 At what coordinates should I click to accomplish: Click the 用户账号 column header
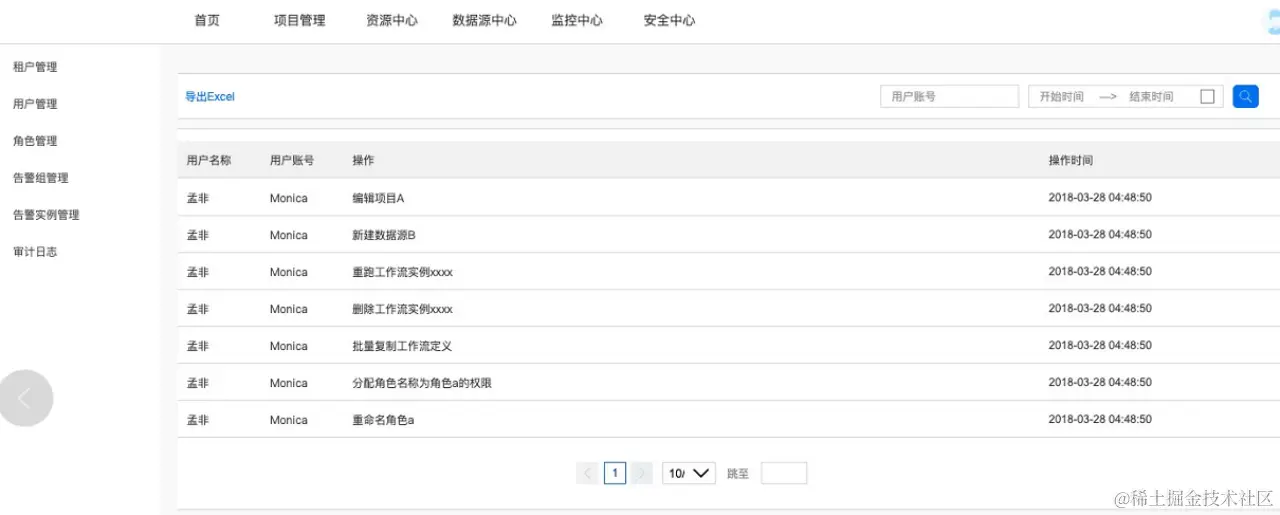[x=292, y=160]
